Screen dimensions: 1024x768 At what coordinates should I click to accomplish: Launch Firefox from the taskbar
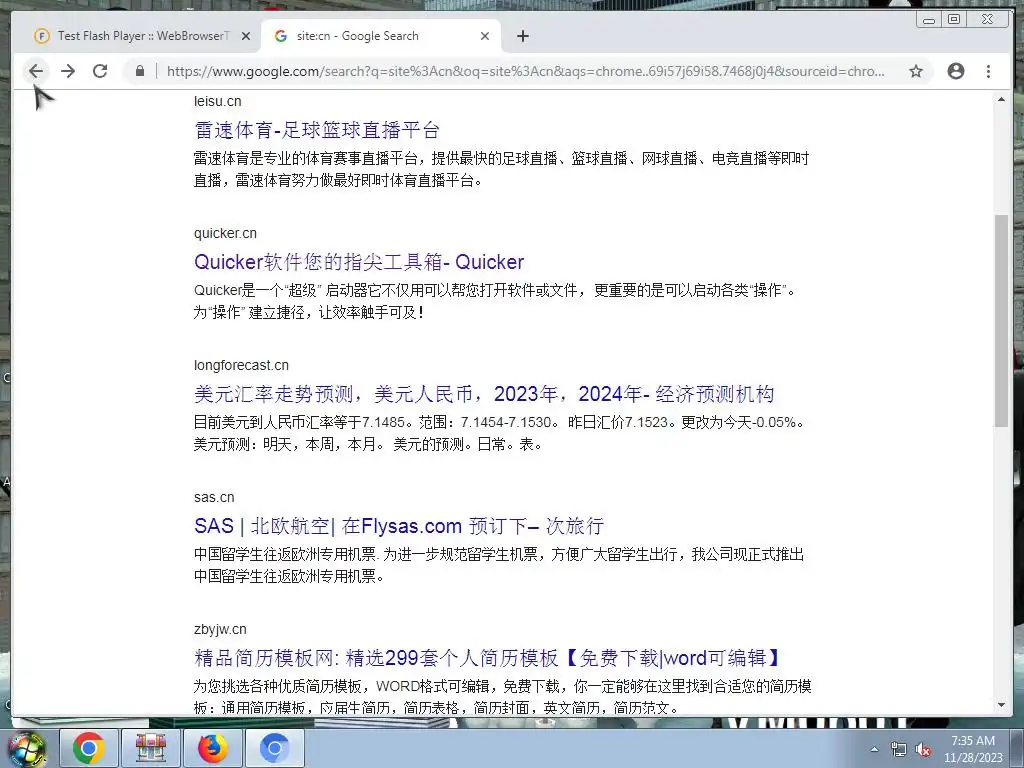213,748
